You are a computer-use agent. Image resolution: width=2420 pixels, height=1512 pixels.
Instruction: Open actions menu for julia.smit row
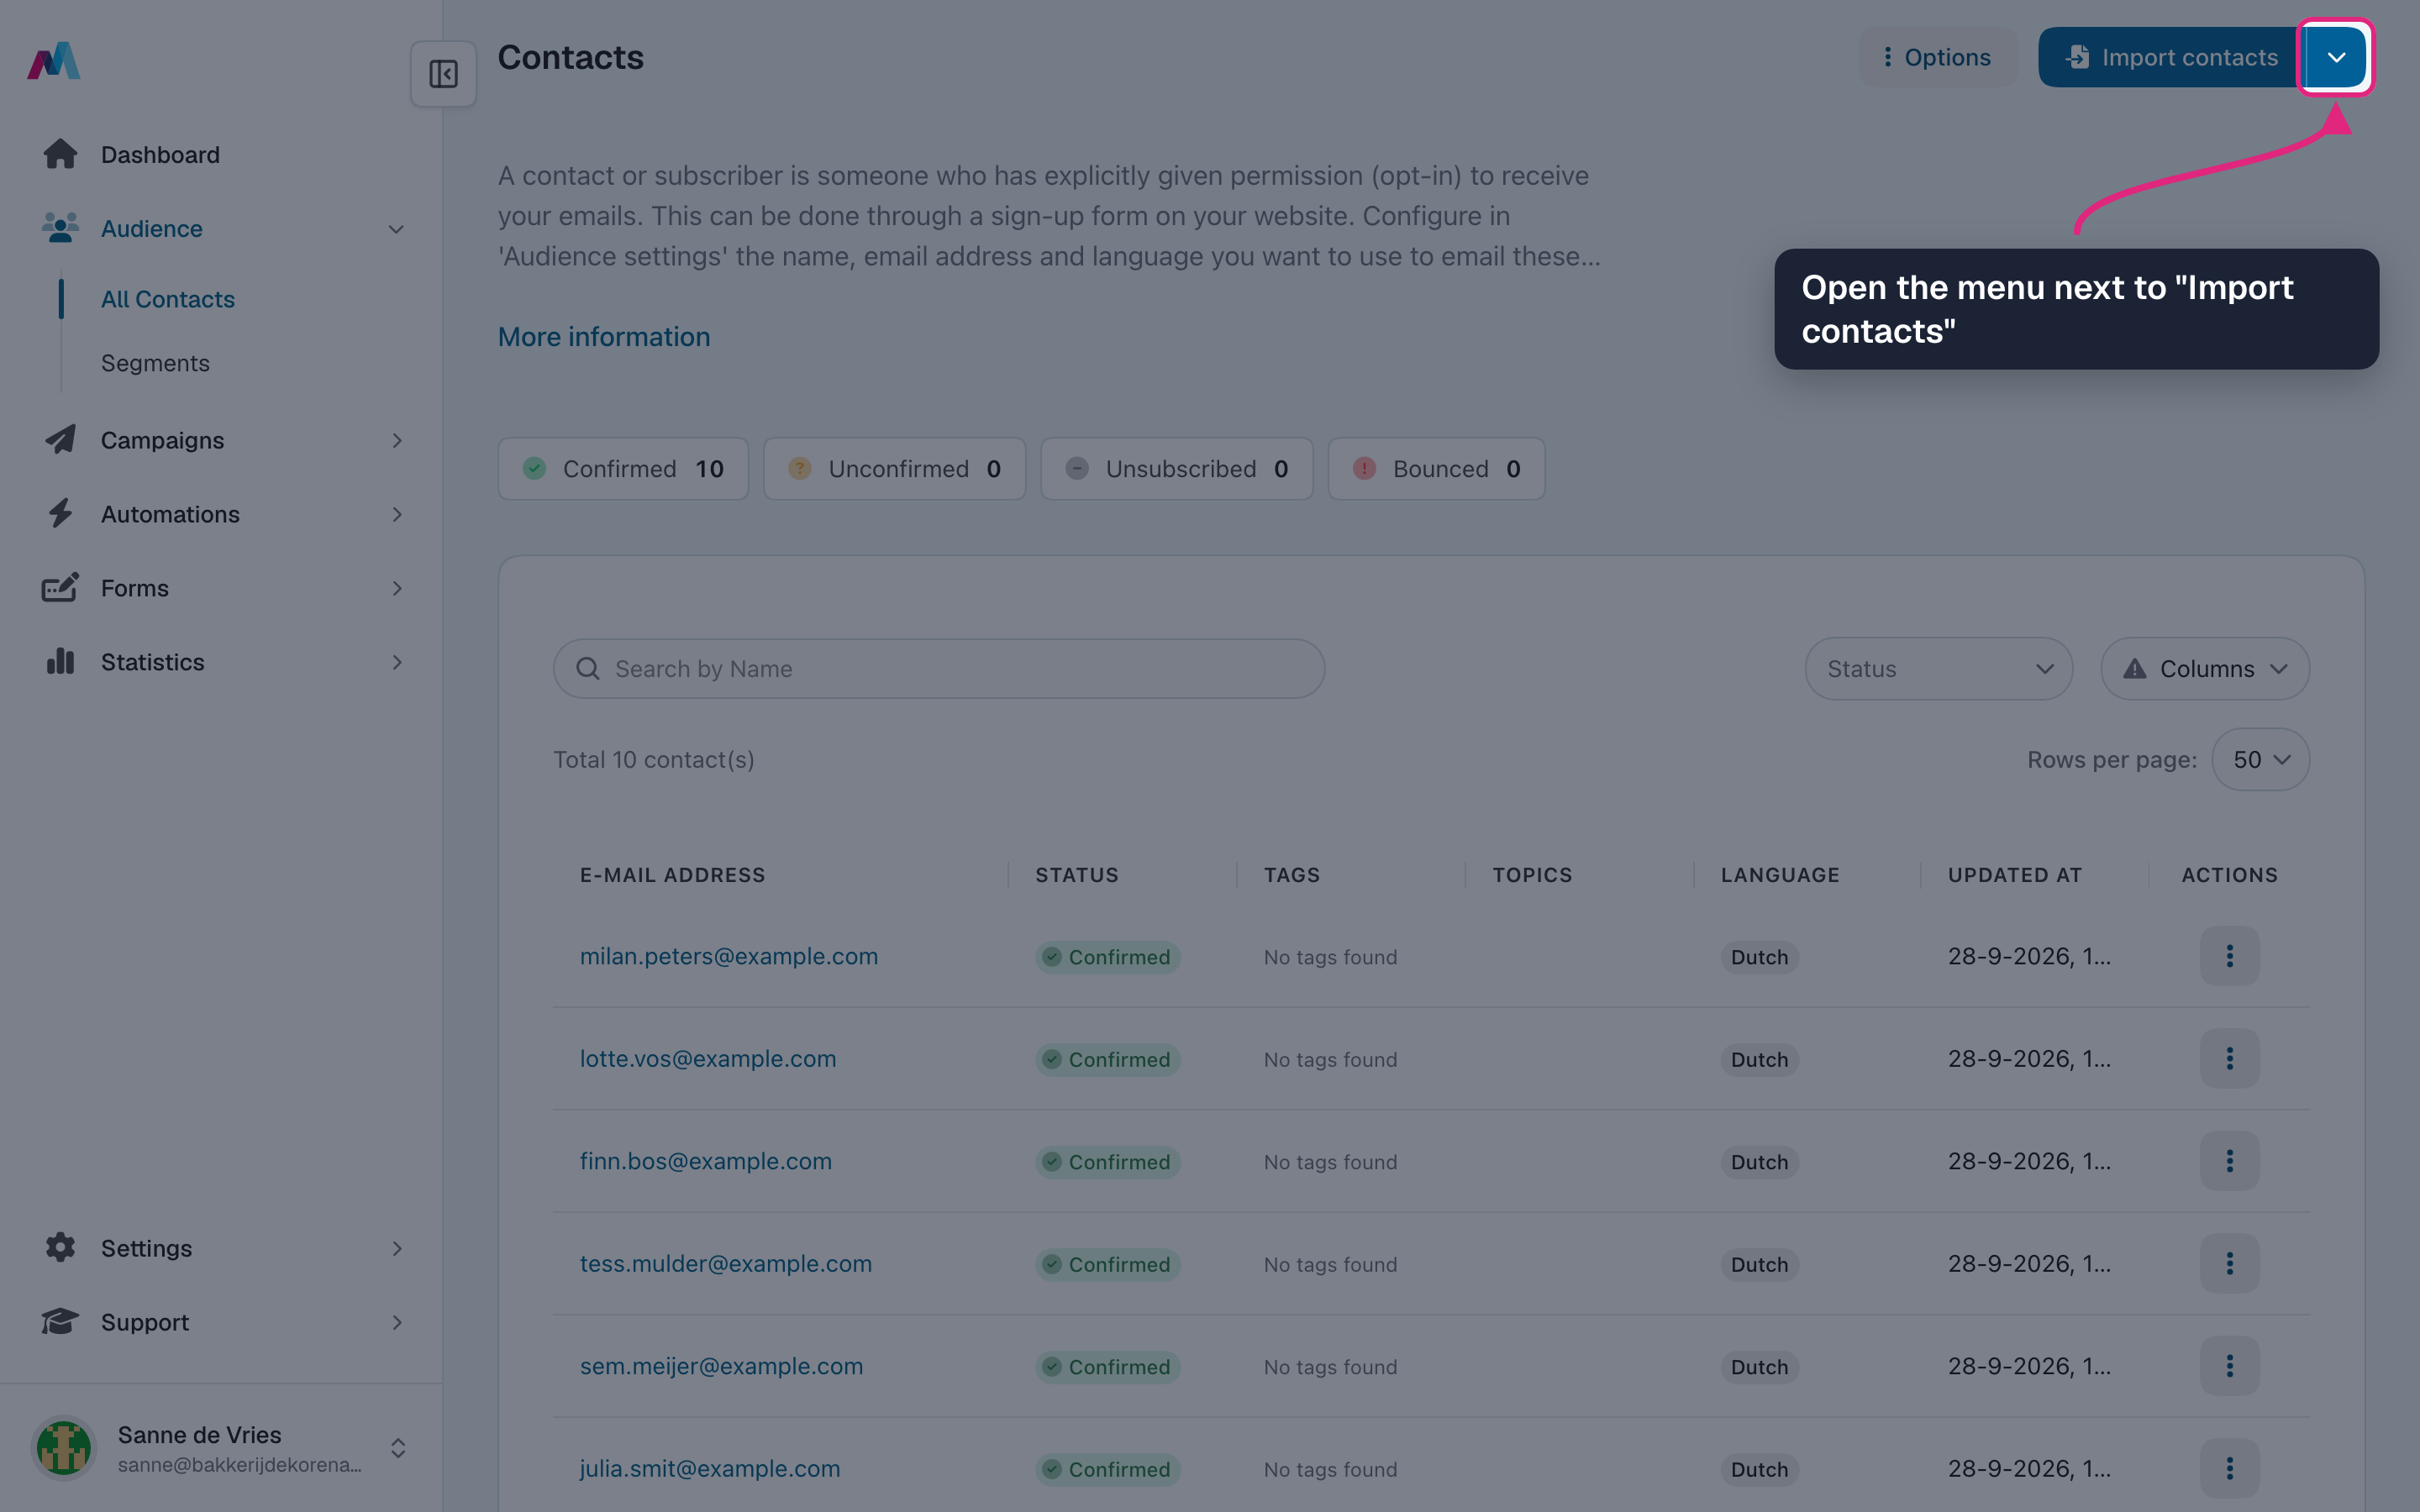pos(2229,1469)
